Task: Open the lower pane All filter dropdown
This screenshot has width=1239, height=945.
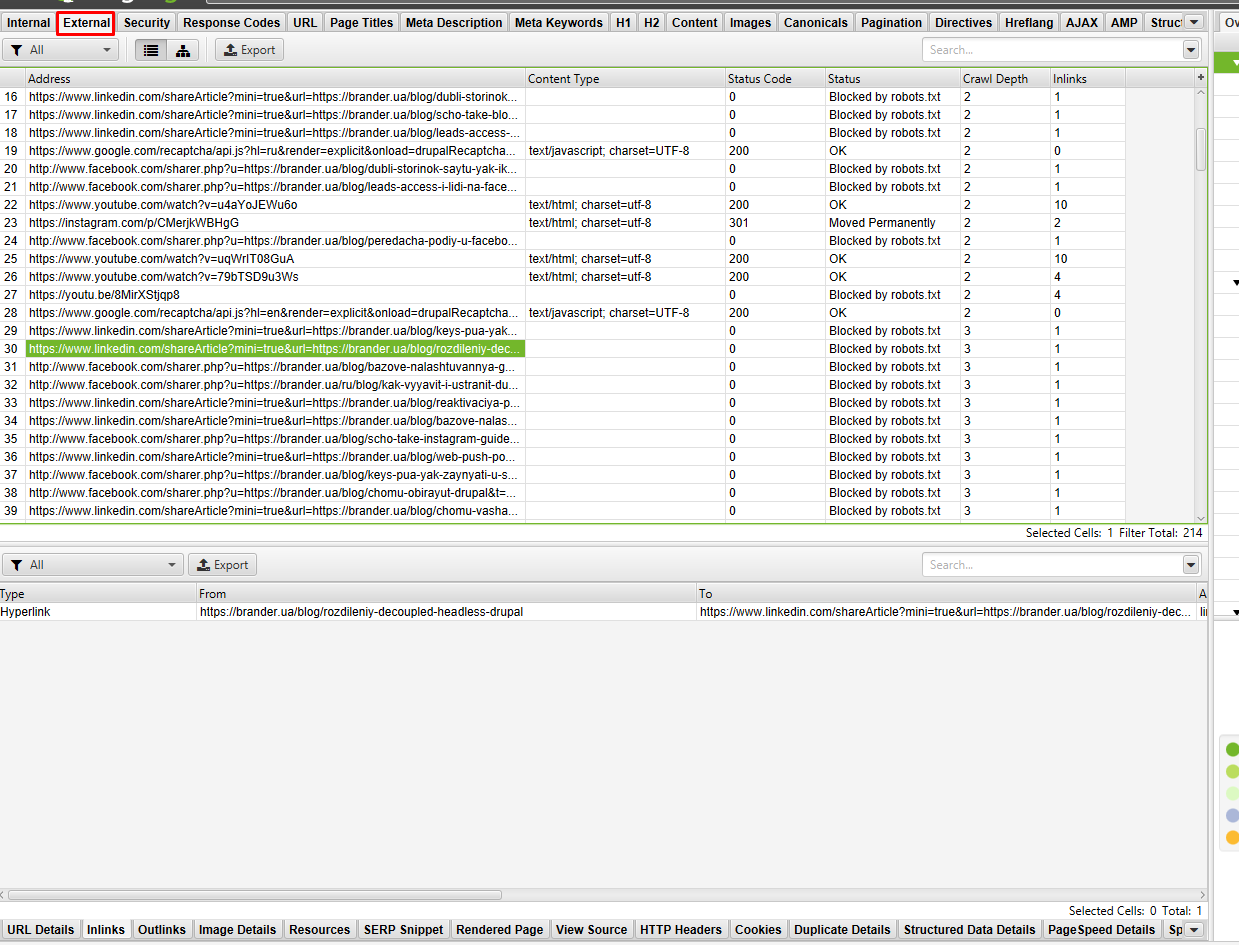Action: pyautogui.click(x=93, y=565)
